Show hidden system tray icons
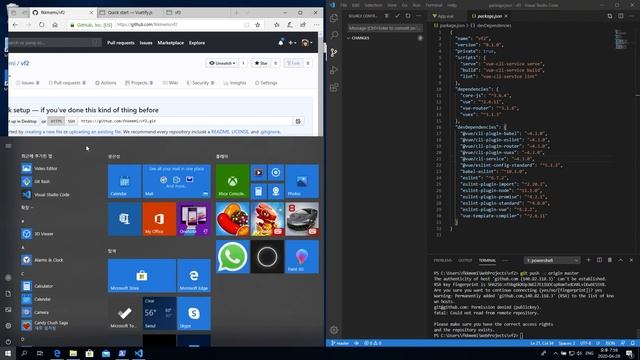The image size is (640, 360). pyautogui.click(x=555, y=353)
